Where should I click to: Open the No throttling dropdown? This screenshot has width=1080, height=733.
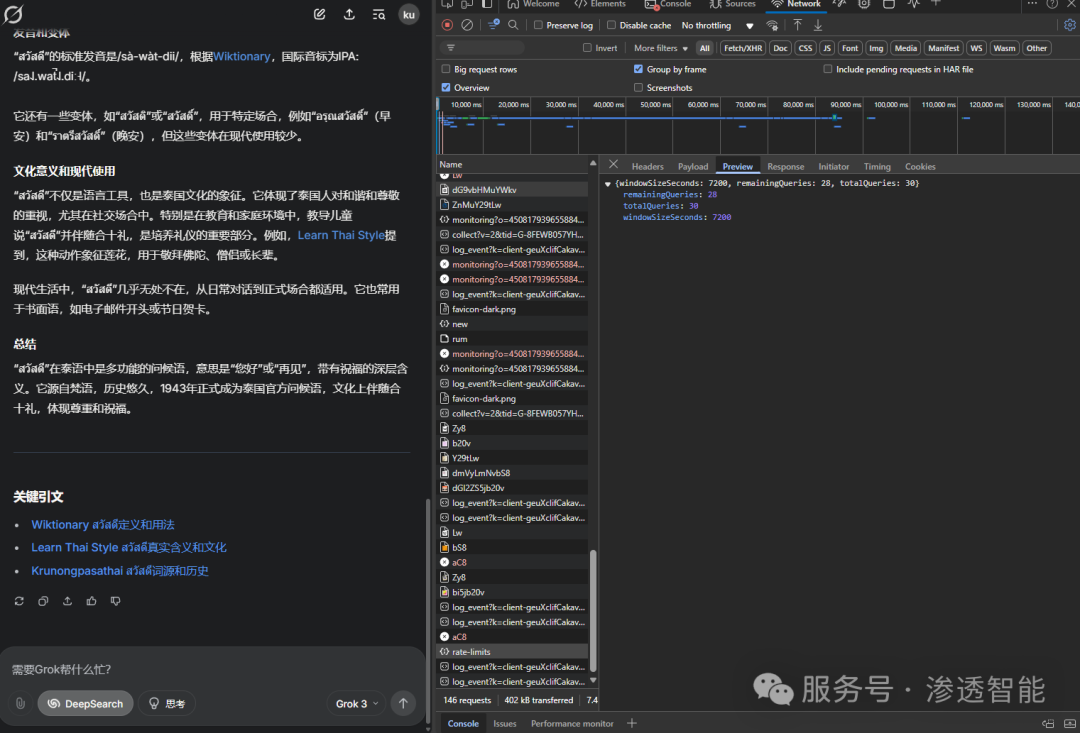pos(717,25)
